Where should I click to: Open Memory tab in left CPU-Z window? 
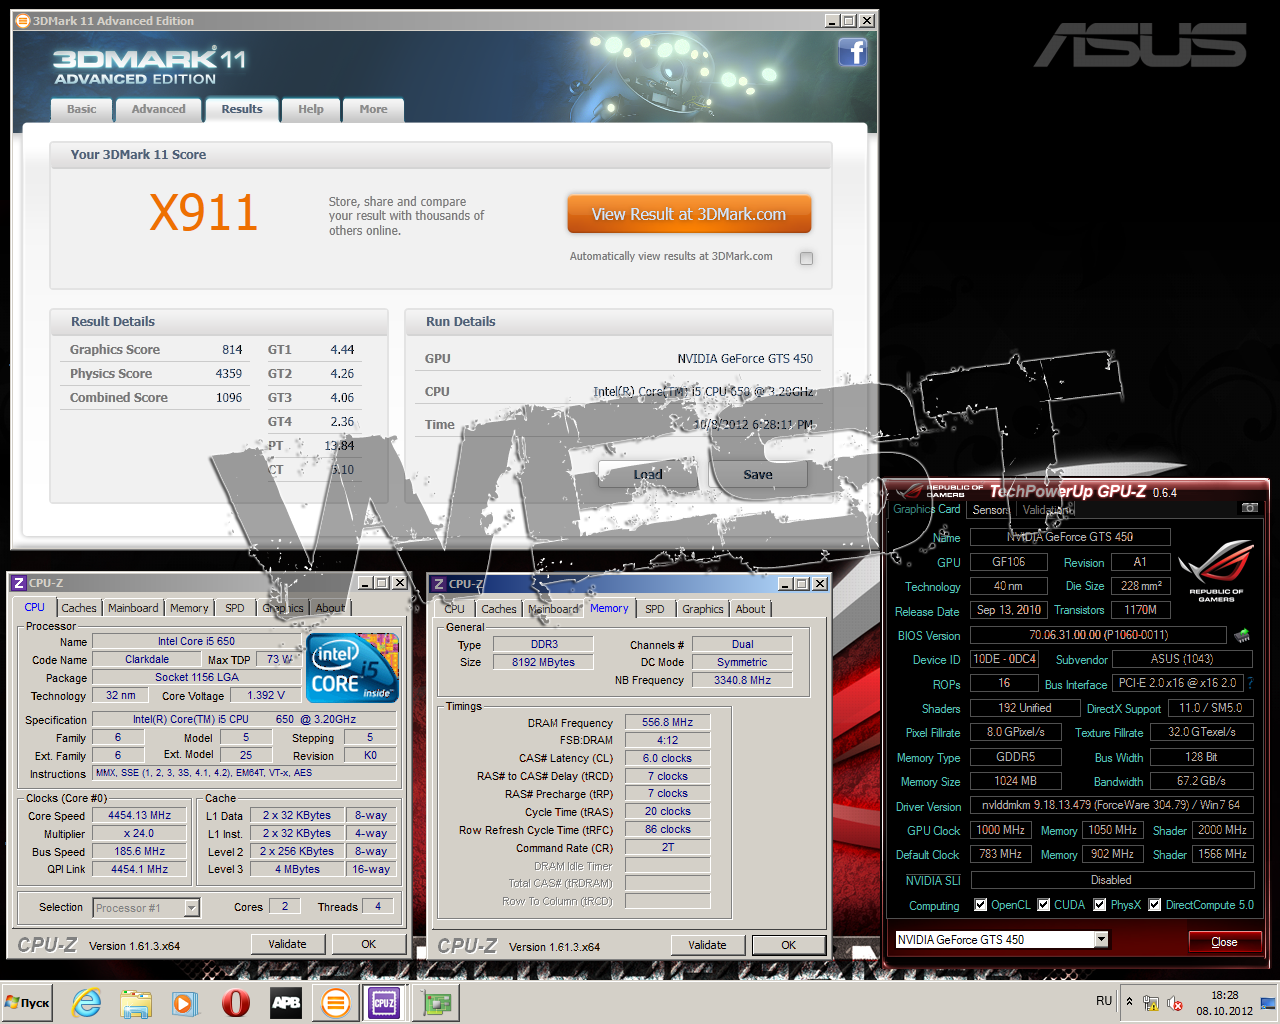point(189,608)
